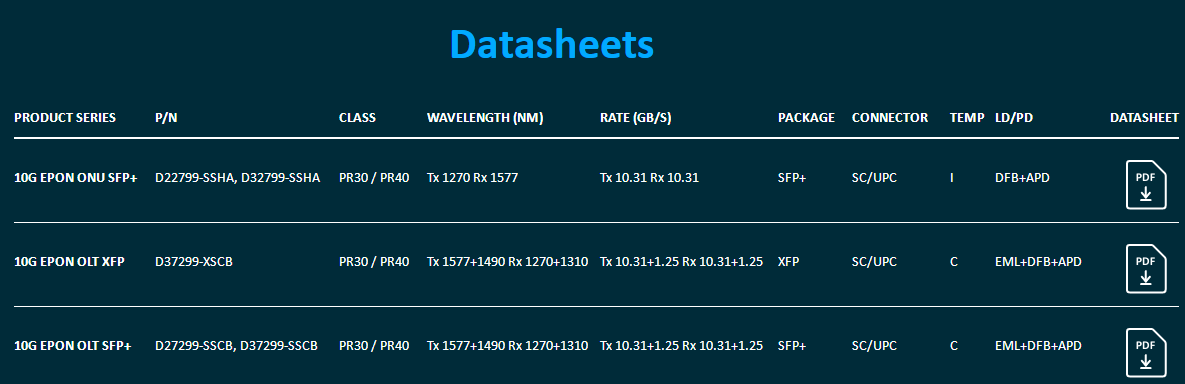The image size is (1185, 384).
Task: Click the LD/PD column header
Action: tap(1014, 118)
